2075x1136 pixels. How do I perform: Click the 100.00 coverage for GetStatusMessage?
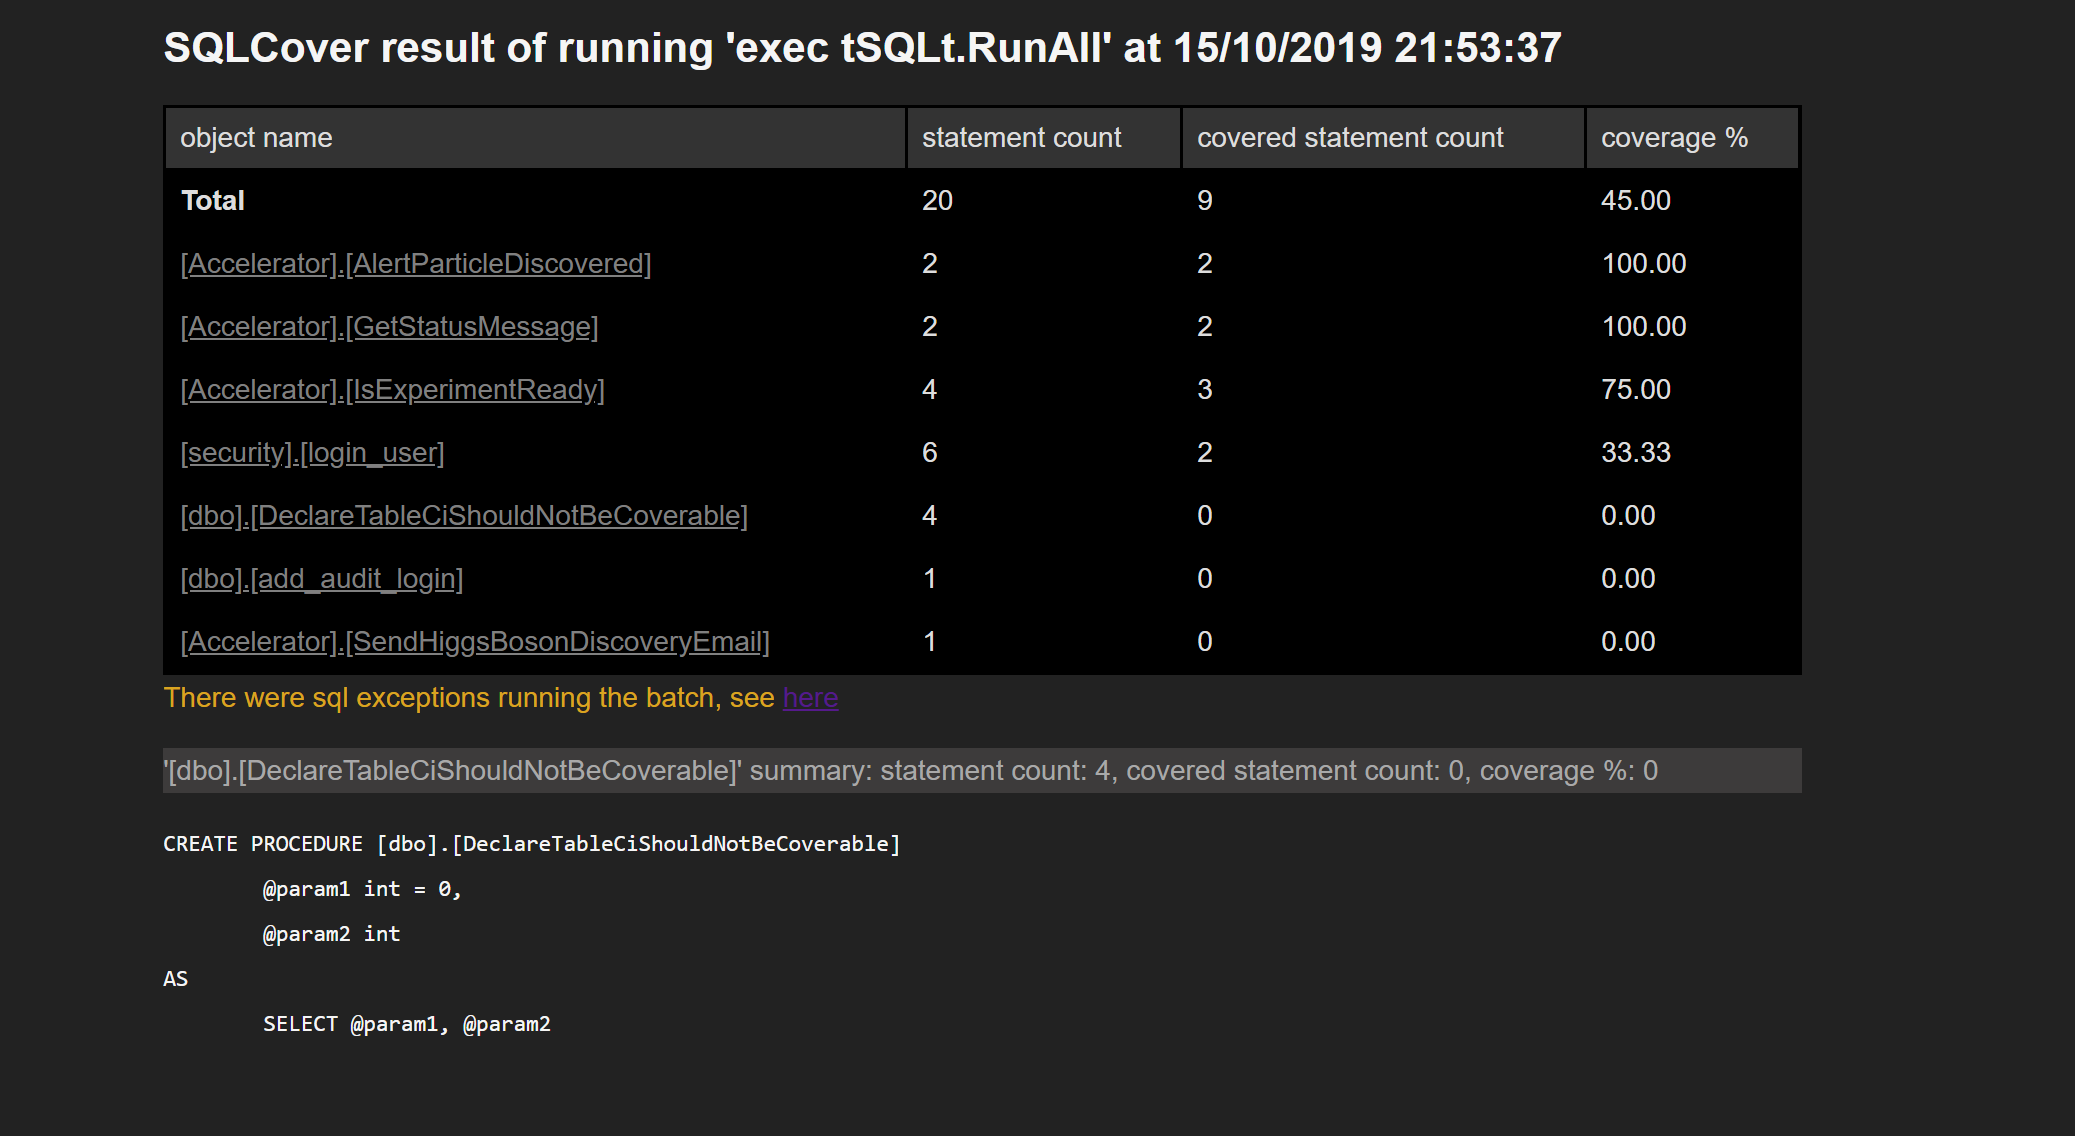1644,327
